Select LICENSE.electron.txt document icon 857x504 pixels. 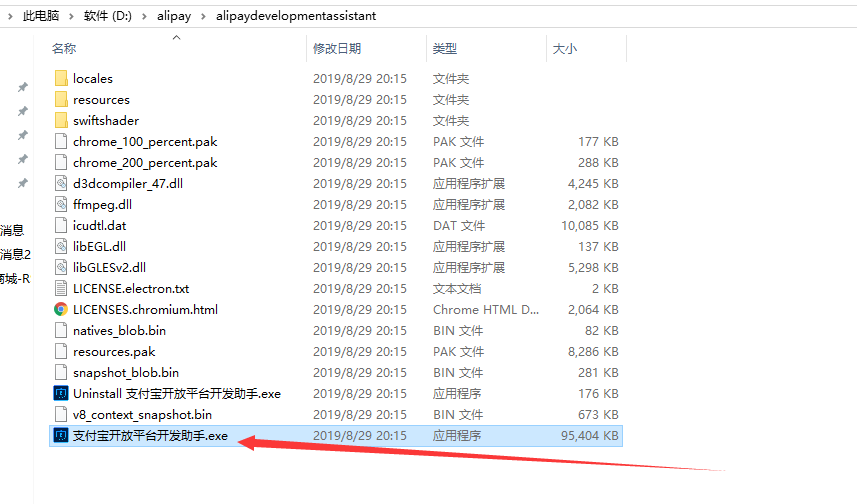pyautogui.click(x=61, y=288)
